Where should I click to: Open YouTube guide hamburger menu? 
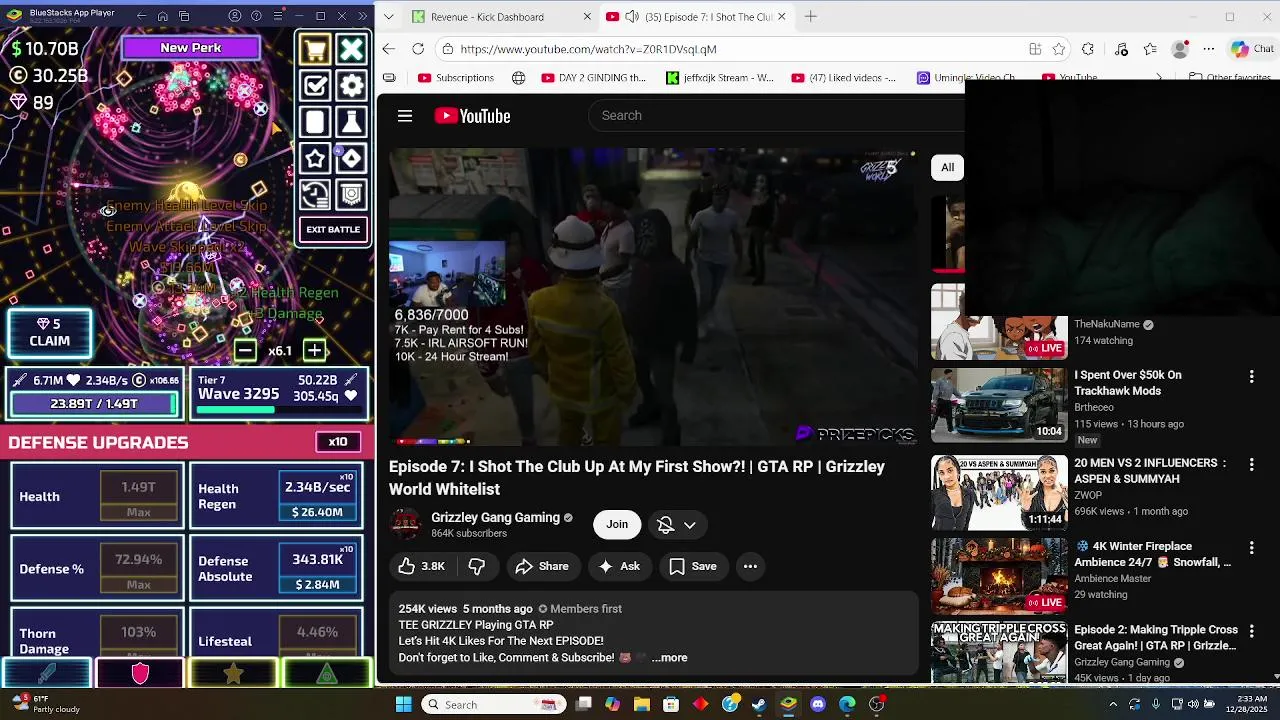(405, 116)
